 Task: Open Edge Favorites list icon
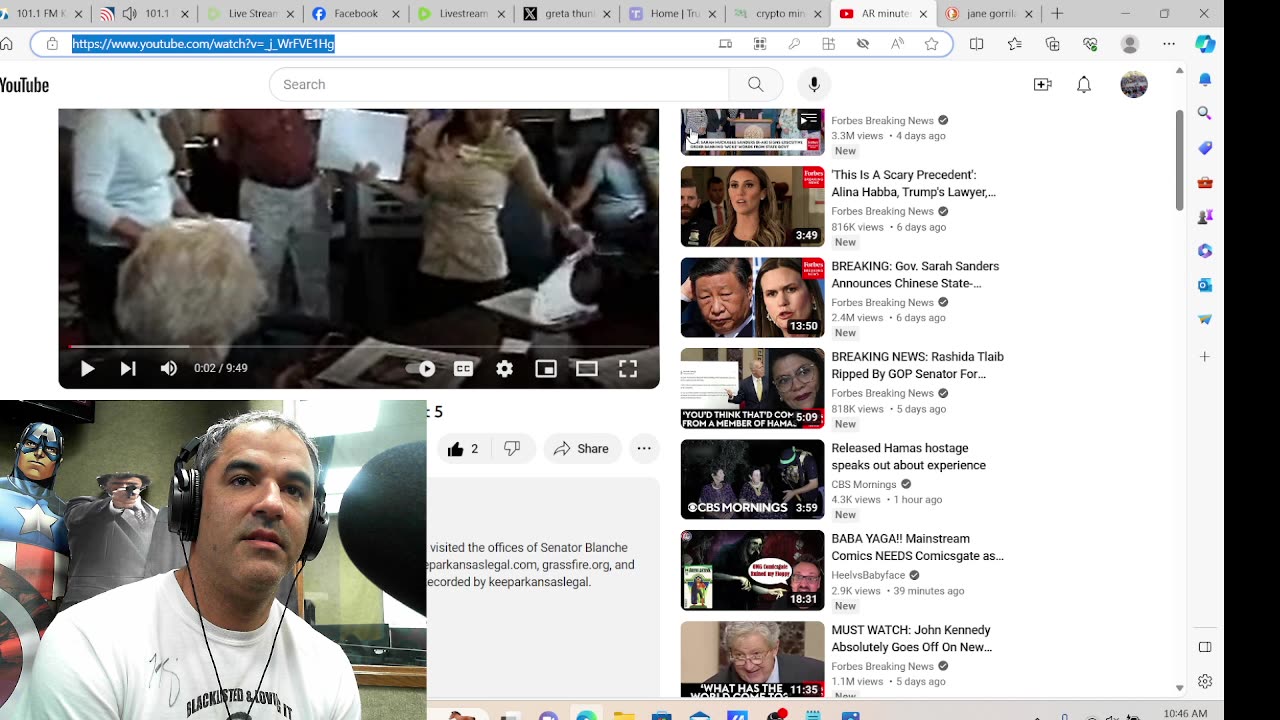(1015, 44)
